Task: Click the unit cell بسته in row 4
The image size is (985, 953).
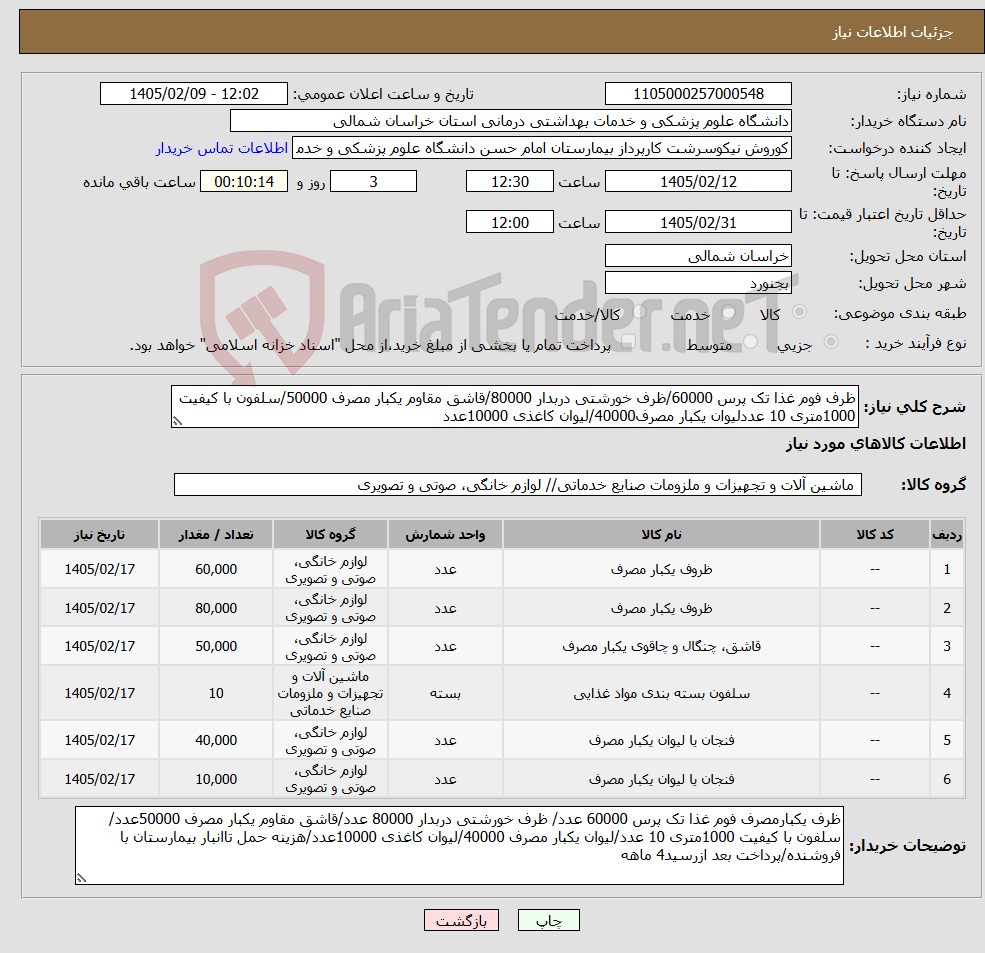Action: pyautogui.click(x=445, y=693)
